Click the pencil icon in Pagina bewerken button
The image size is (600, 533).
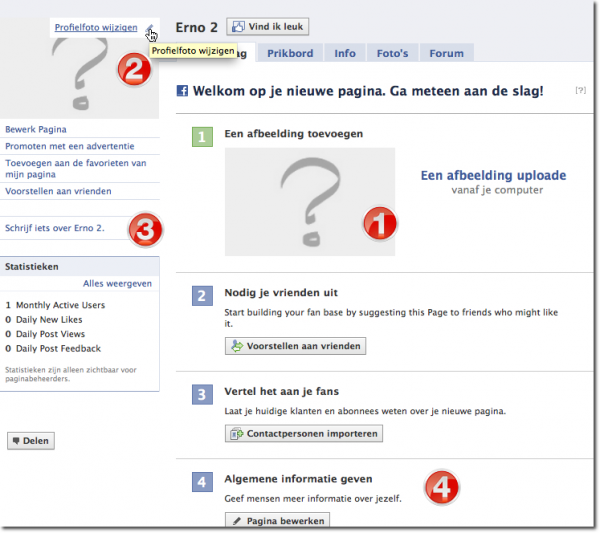click(237, 521)
